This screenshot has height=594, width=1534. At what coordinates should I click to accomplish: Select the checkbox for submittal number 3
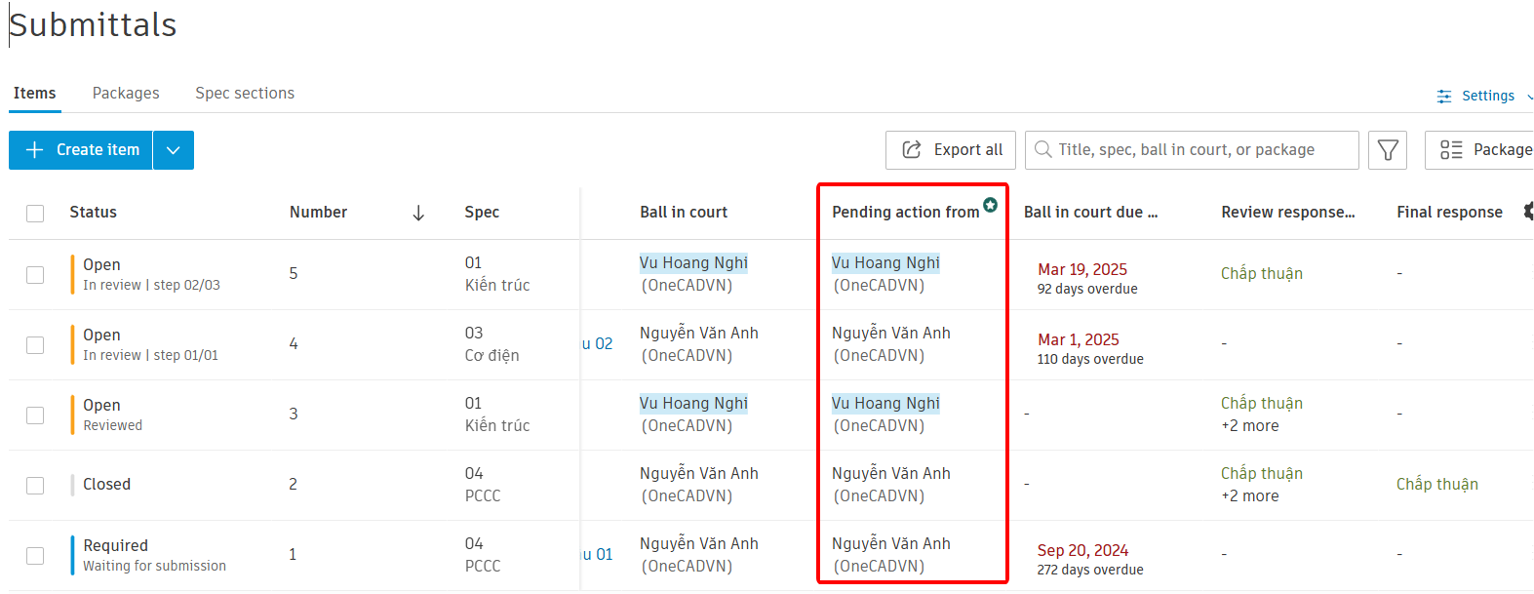pyautogui.click(x=35, y=415)
